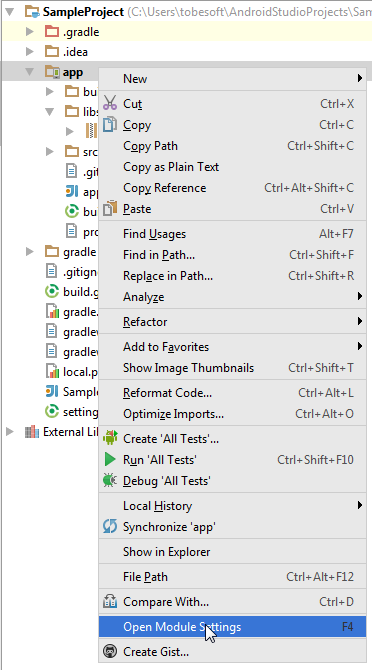This screenshot has width=372, height=670.
Task: Click the Paste icon in context menu
Action: (110, 209)
